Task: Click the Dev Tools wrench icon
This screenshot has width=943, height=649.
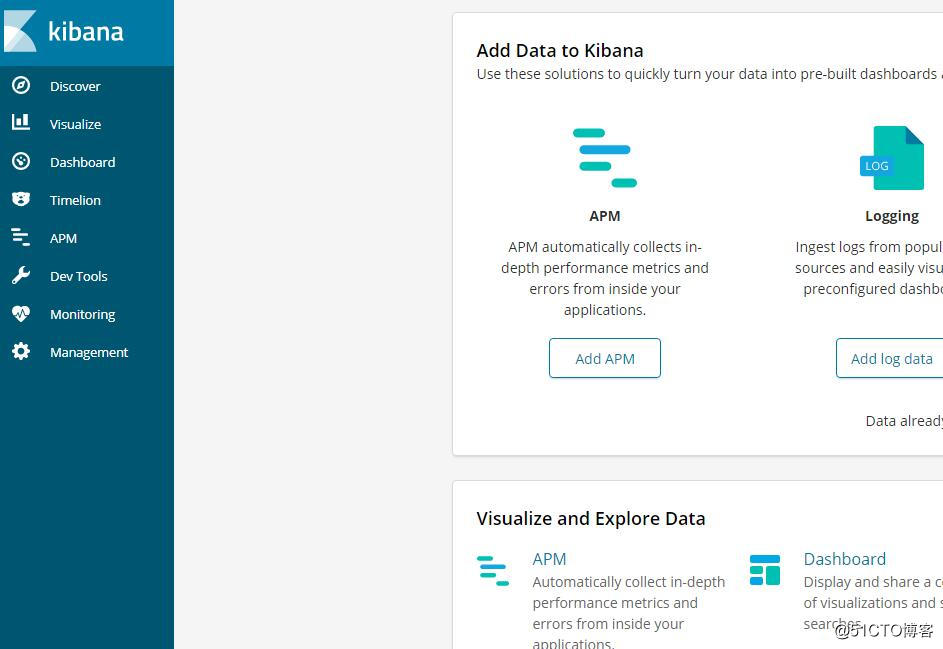Action: 21,275
